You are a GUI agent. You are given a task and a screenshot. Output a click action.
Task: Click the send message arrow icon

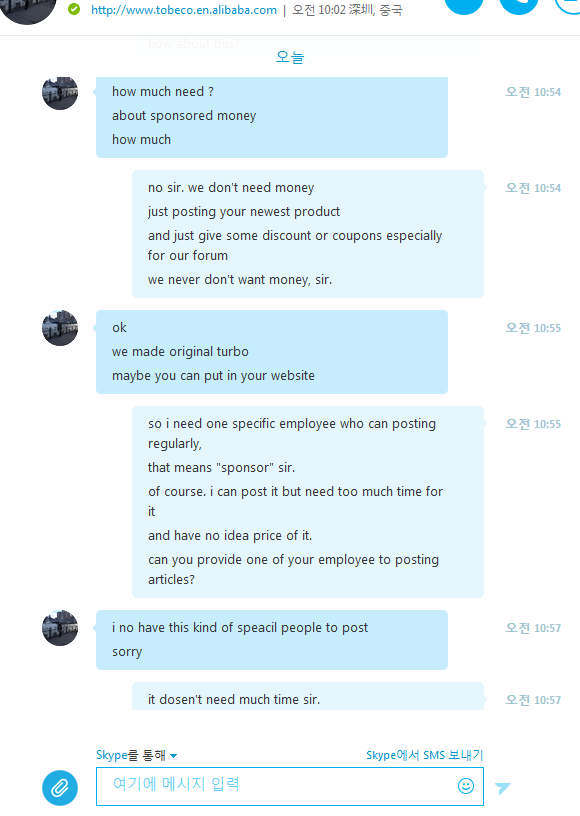click(502, 788)
